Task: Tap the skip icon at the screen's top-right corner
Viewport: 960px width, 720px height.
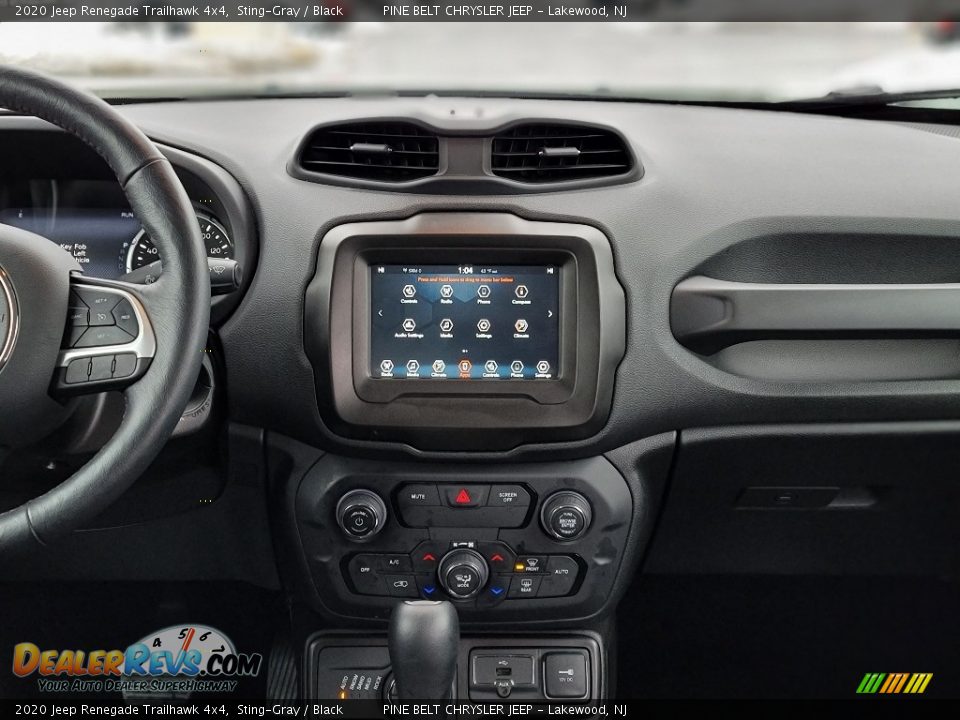Action: (x=550, y=270)
